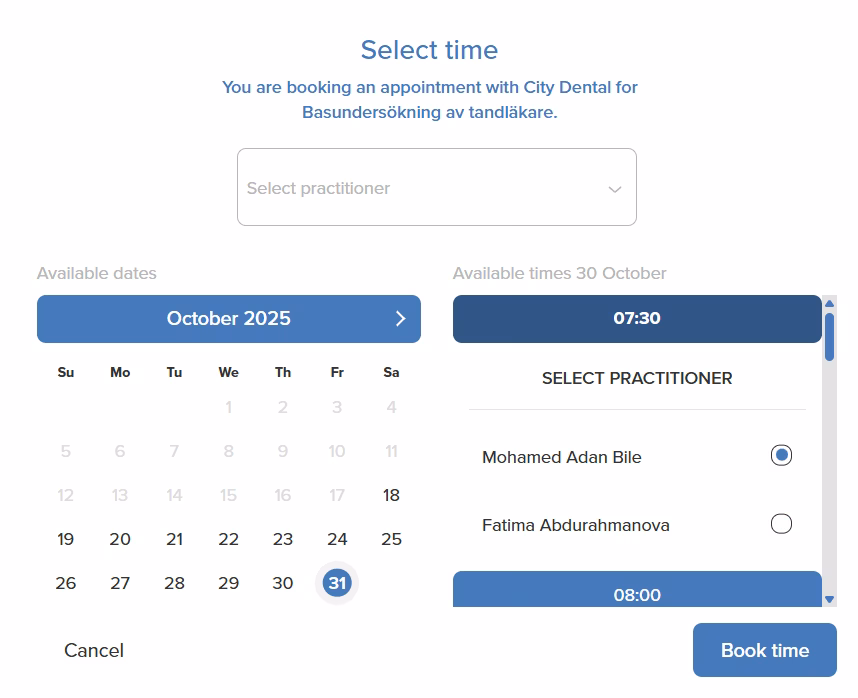The height and width of the screenshot is (698, 858).
Task: Select October 30 on the calendar
Action: pos(282,583)
